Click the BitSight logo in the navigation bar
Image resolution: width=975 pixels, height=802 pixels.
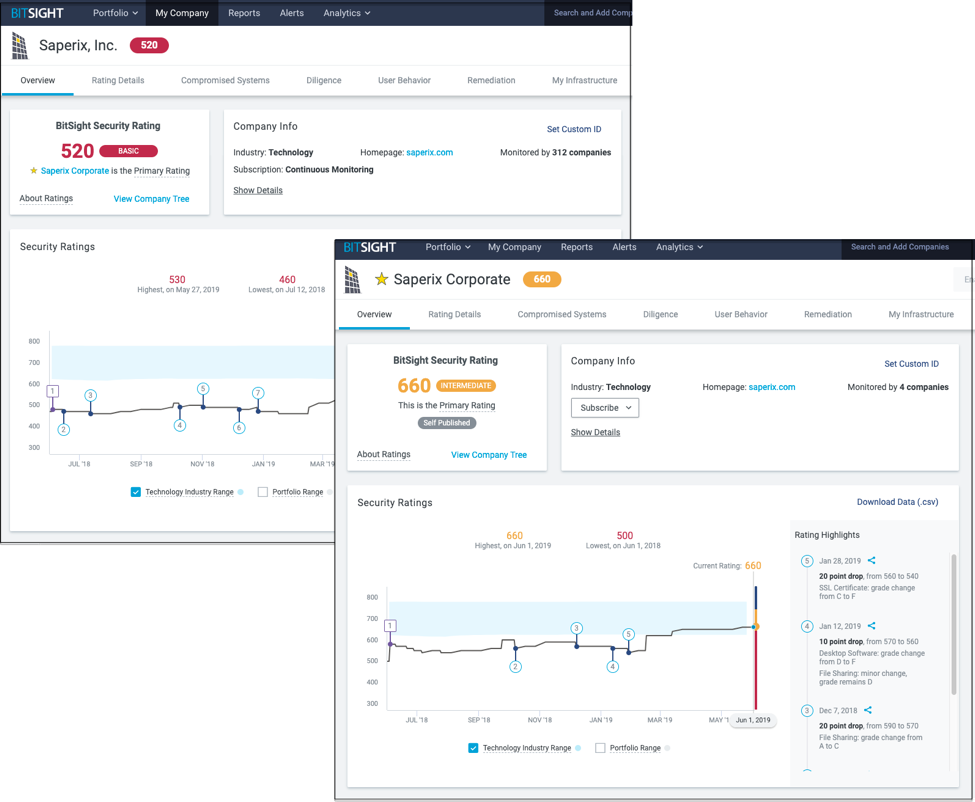[x=370, y=247]
